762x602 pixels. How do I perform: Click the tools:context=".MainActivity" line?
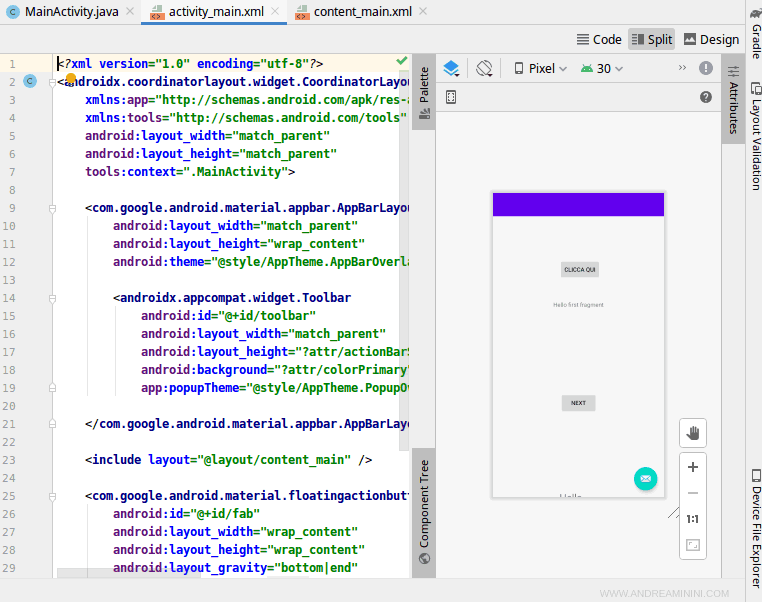click(190, 172)
